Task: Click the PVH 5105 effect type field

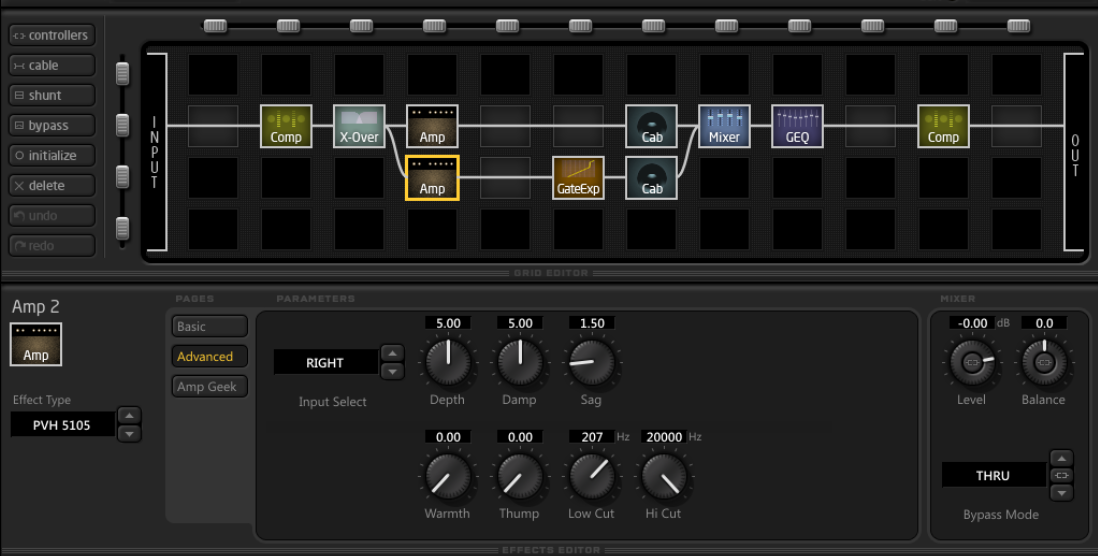Action: (x=62, y=425)
